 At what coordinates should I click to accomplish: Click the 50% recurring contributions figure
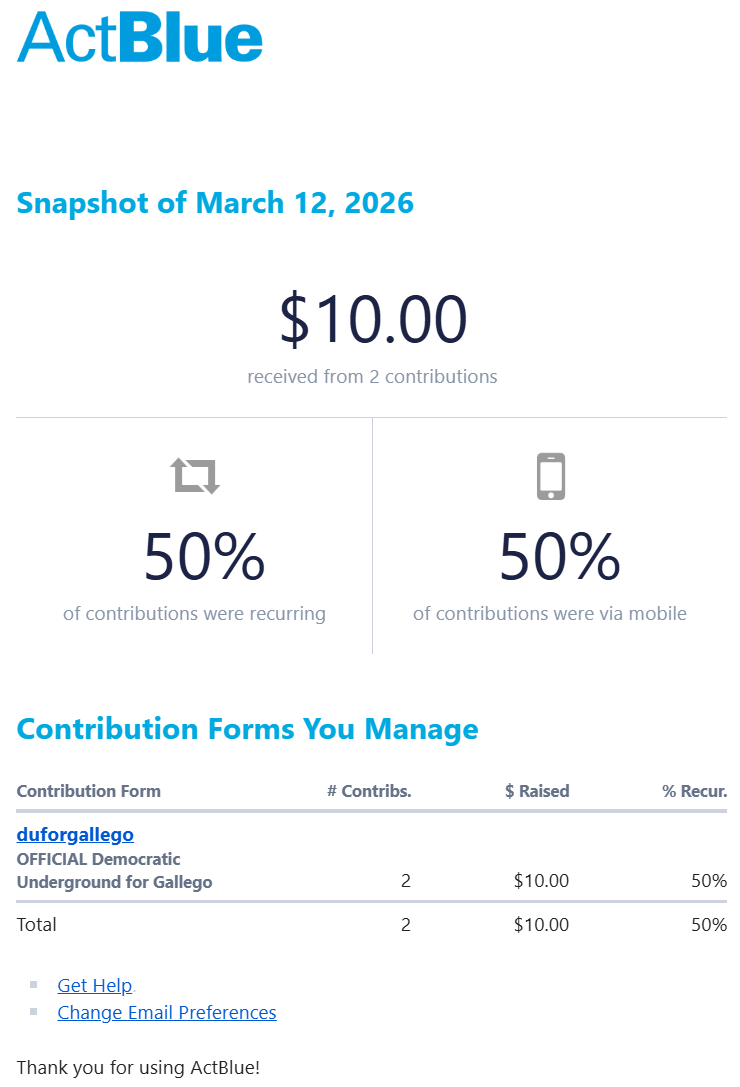tap(203, 557)
